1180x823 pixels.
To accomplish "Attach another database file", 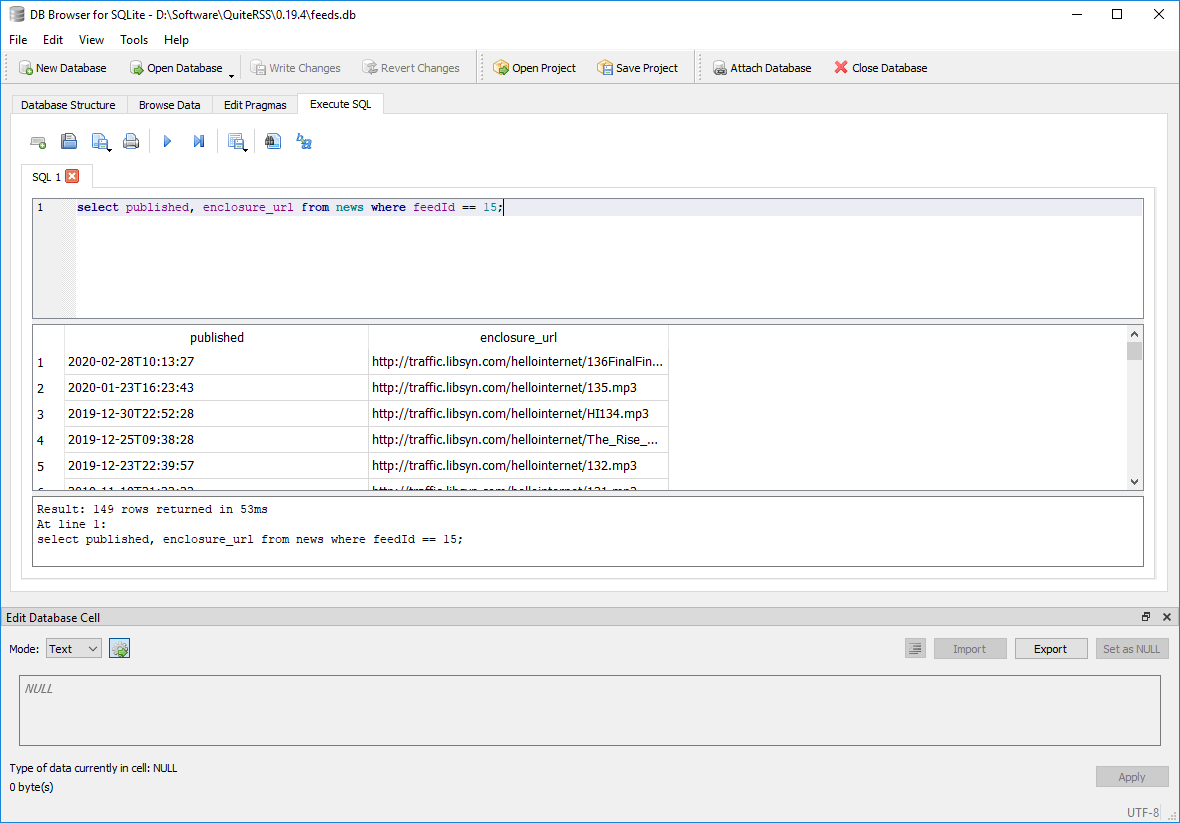I will click(761, 67).
